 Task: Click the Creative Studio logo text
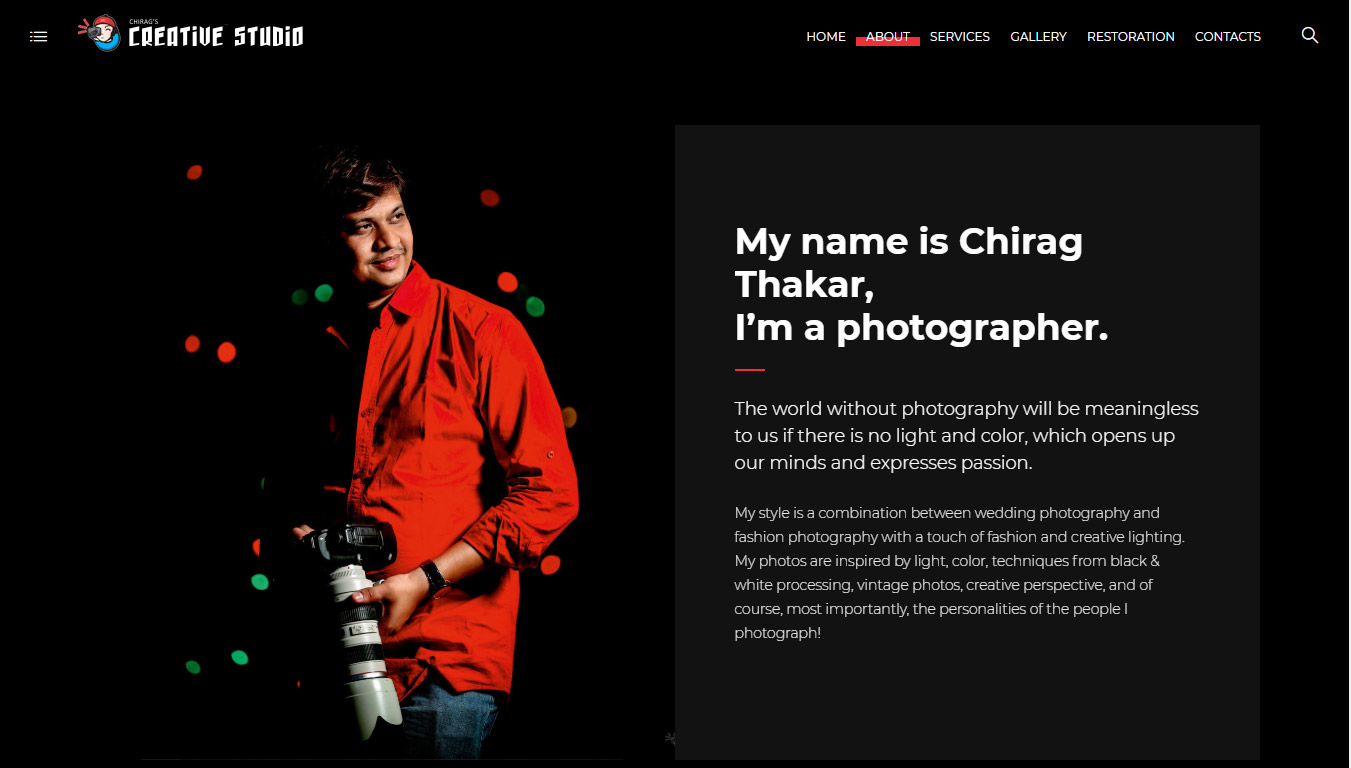[x=215, y=38]
